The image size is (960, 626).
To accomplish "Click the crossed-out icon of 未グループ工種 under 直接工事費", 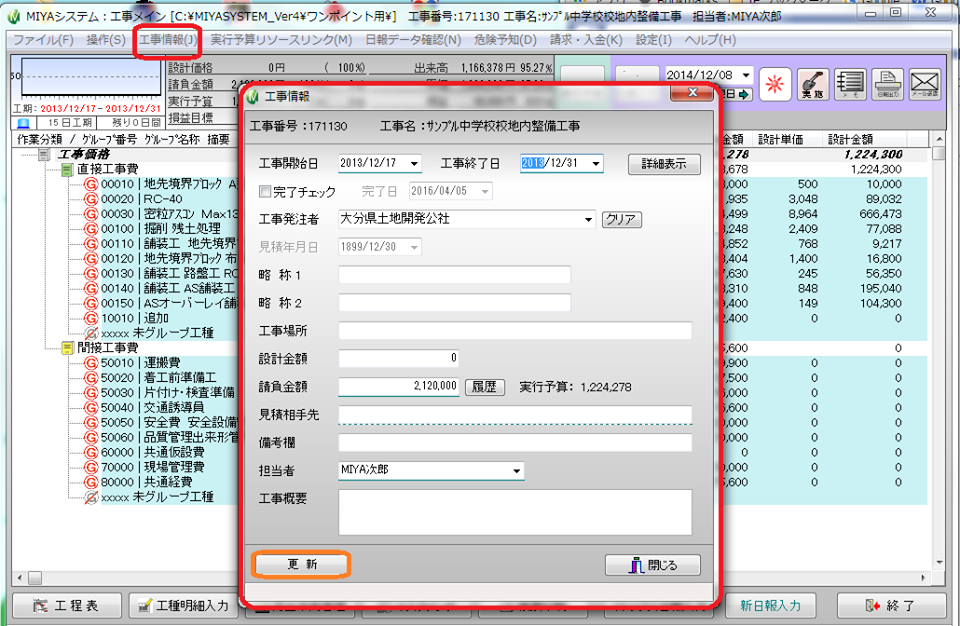I will [x=91, y=333].
